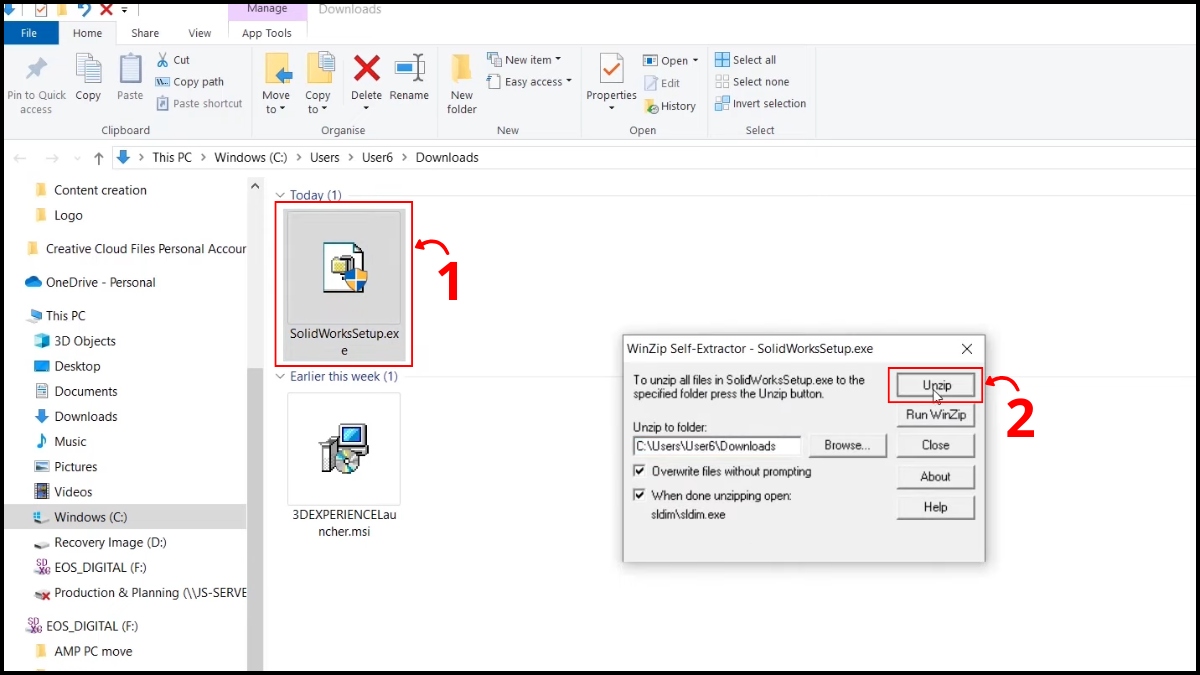Screen dimensions: 1200x675
Task: Click Browse... to choose unzip folder
Action: [847, 445]
